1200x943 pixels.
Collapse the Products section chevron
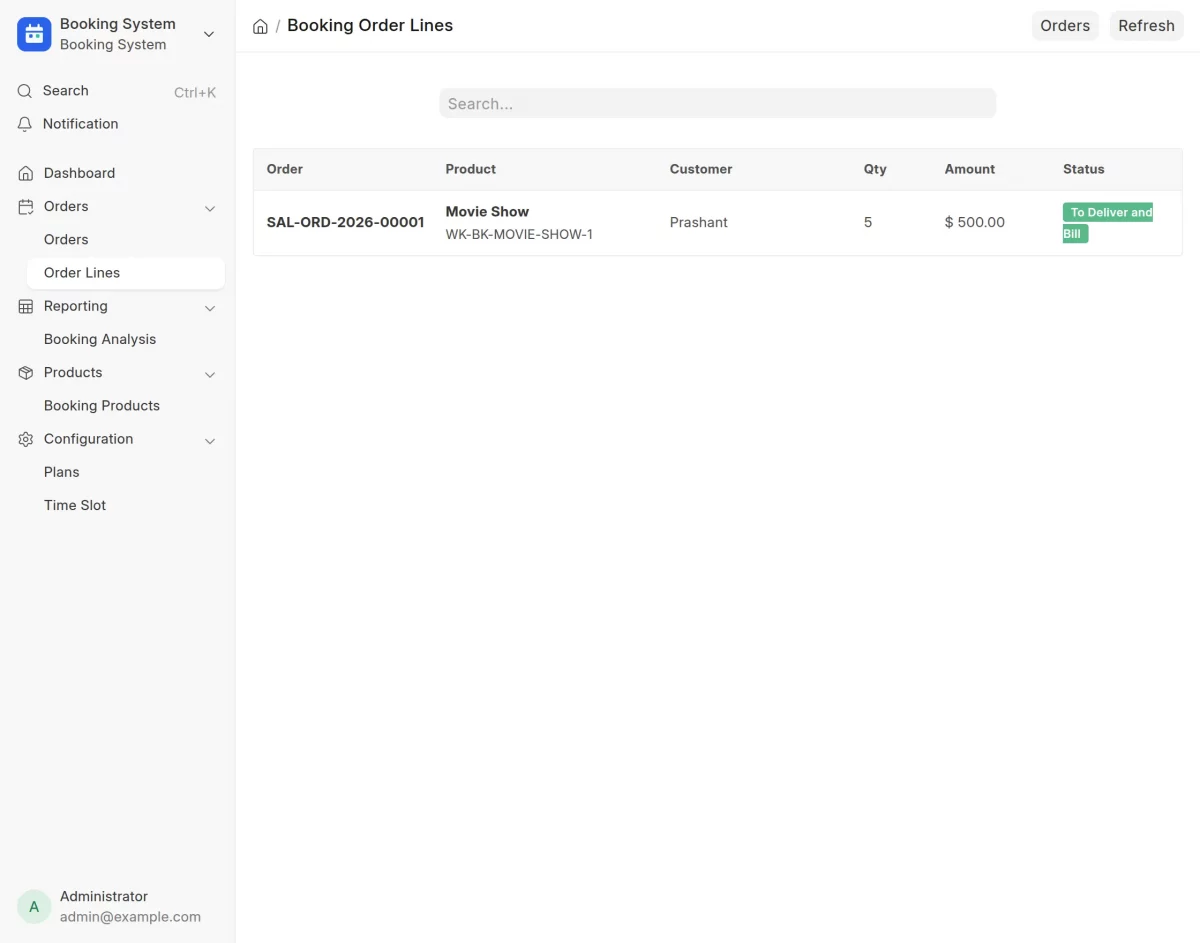(210, 374)
